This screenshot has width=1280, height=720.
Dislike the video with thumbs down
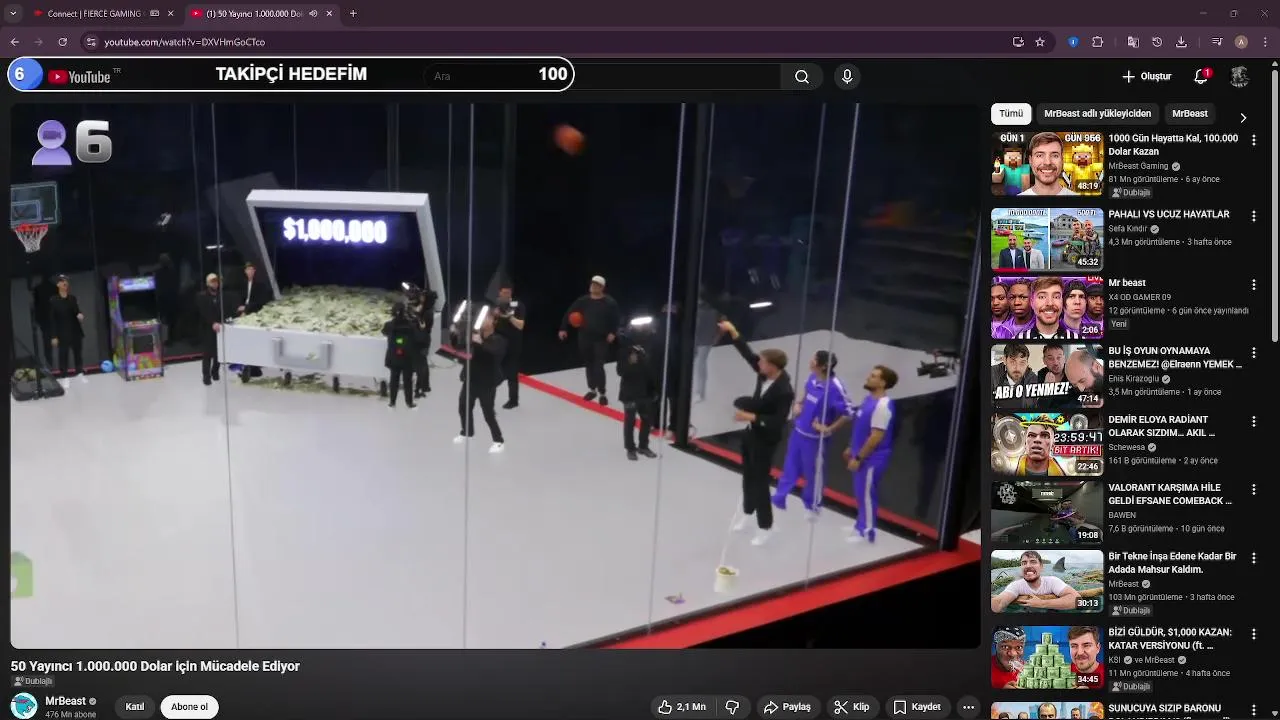732,707
